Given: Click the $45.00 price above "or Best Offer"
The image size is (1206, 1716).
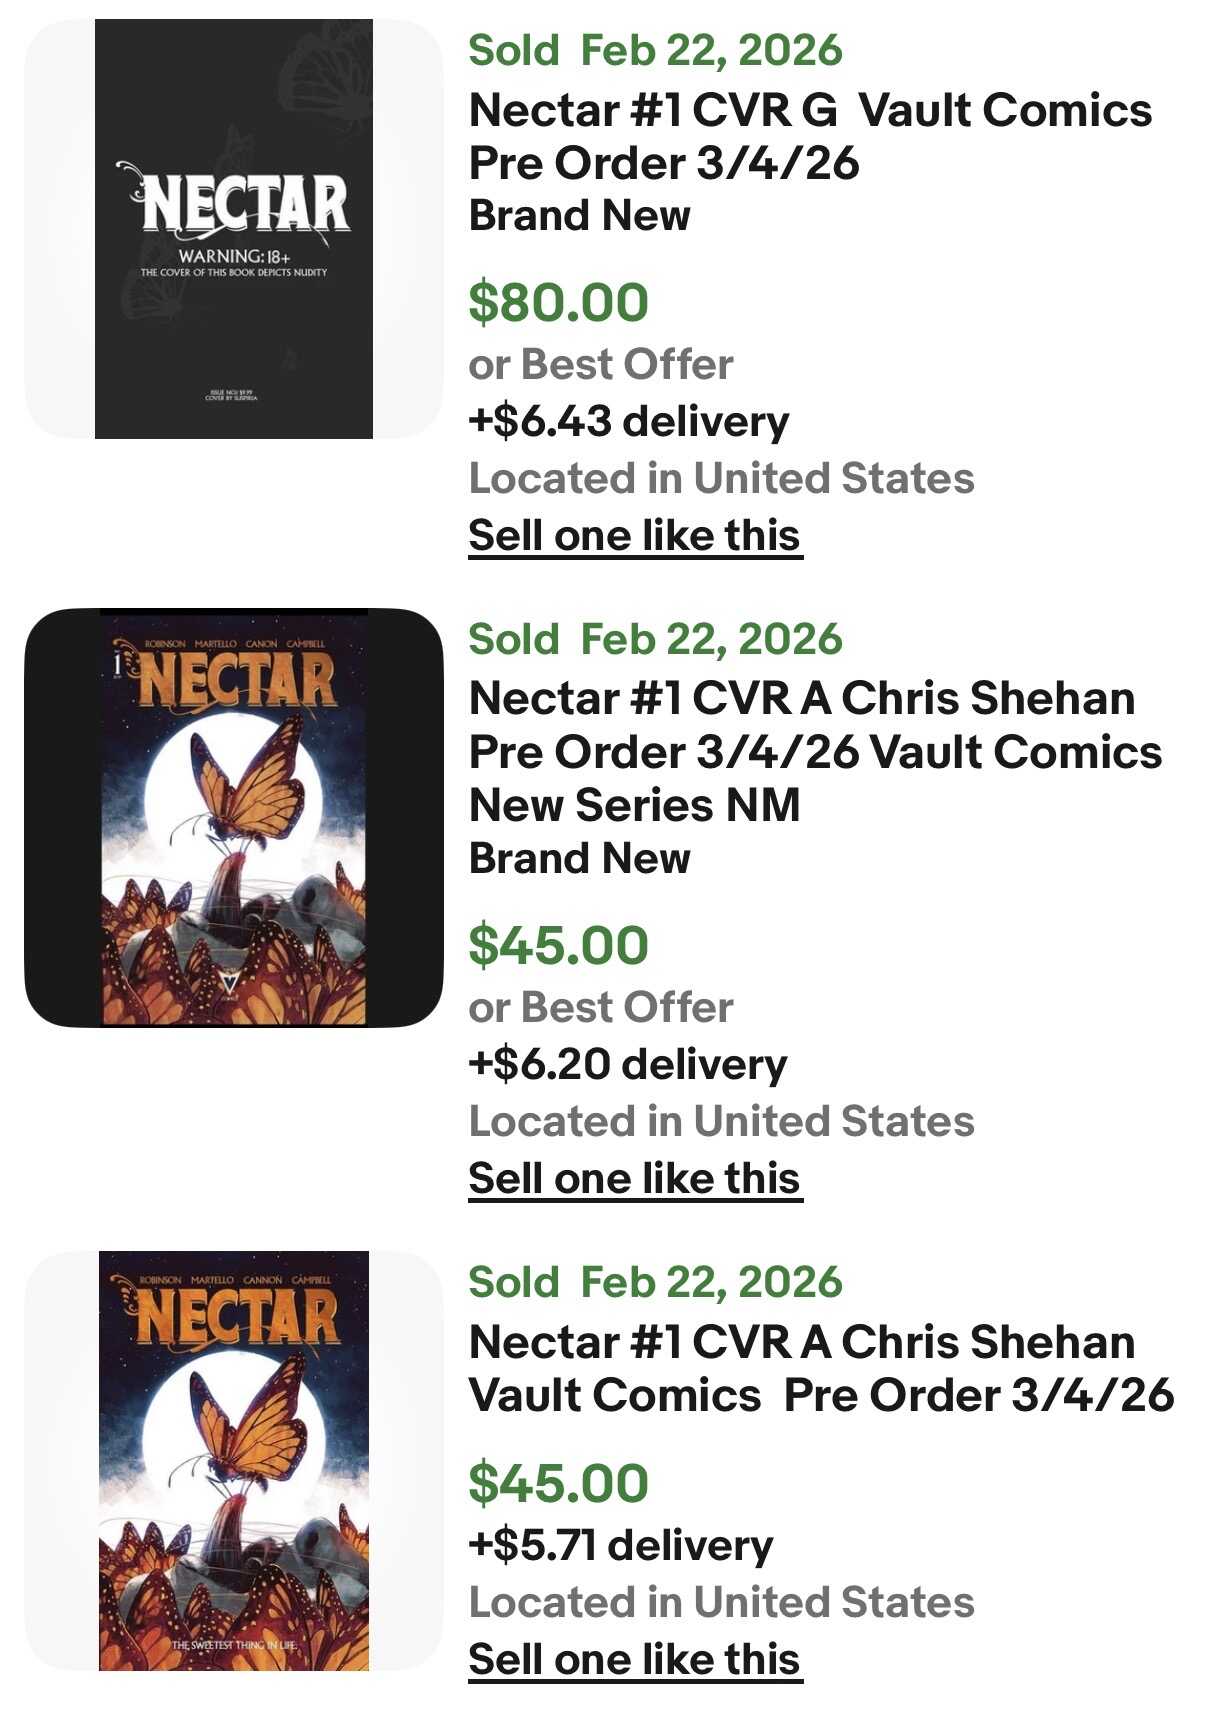Looking at the screenshot, I should [559, 946].
